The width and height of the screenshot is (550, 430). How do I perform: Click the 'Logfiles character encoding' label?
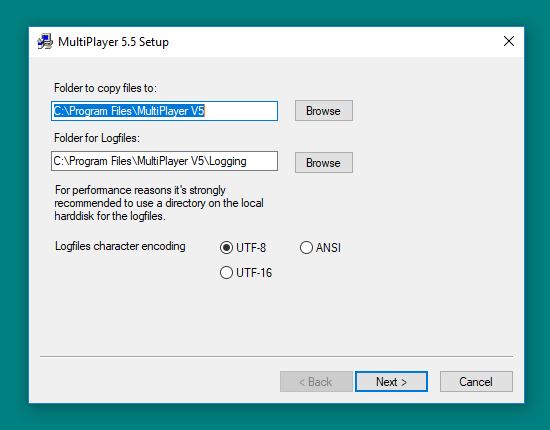120,246
